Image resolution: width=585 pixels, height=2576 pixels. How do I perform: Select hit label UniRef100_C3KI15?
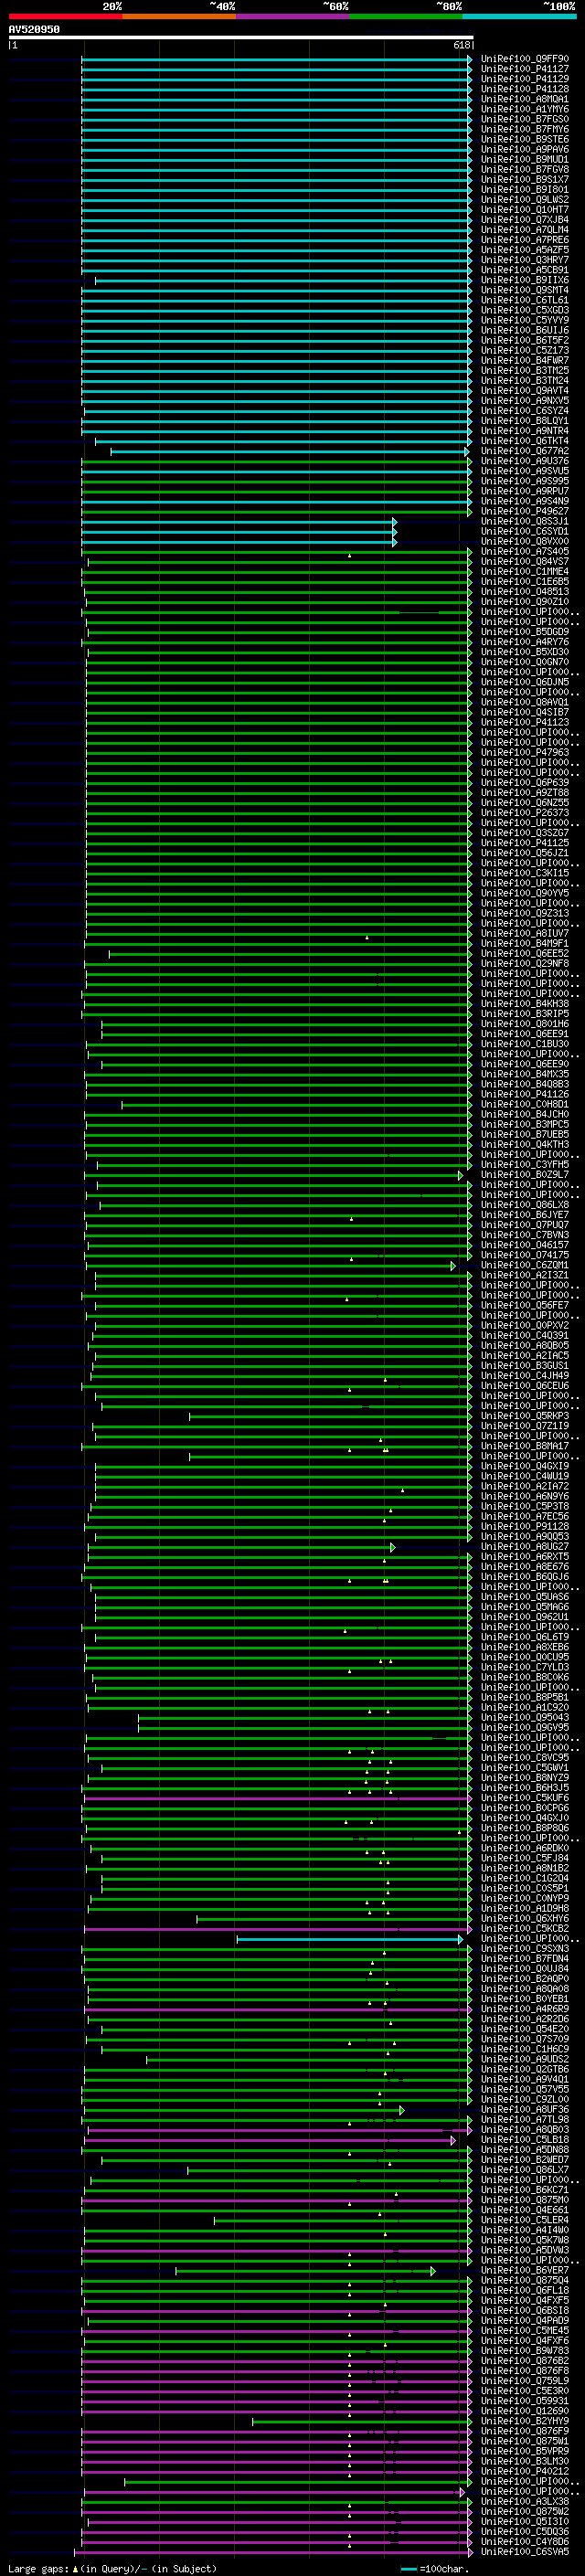pyautogui.click(x=525, y=873)
